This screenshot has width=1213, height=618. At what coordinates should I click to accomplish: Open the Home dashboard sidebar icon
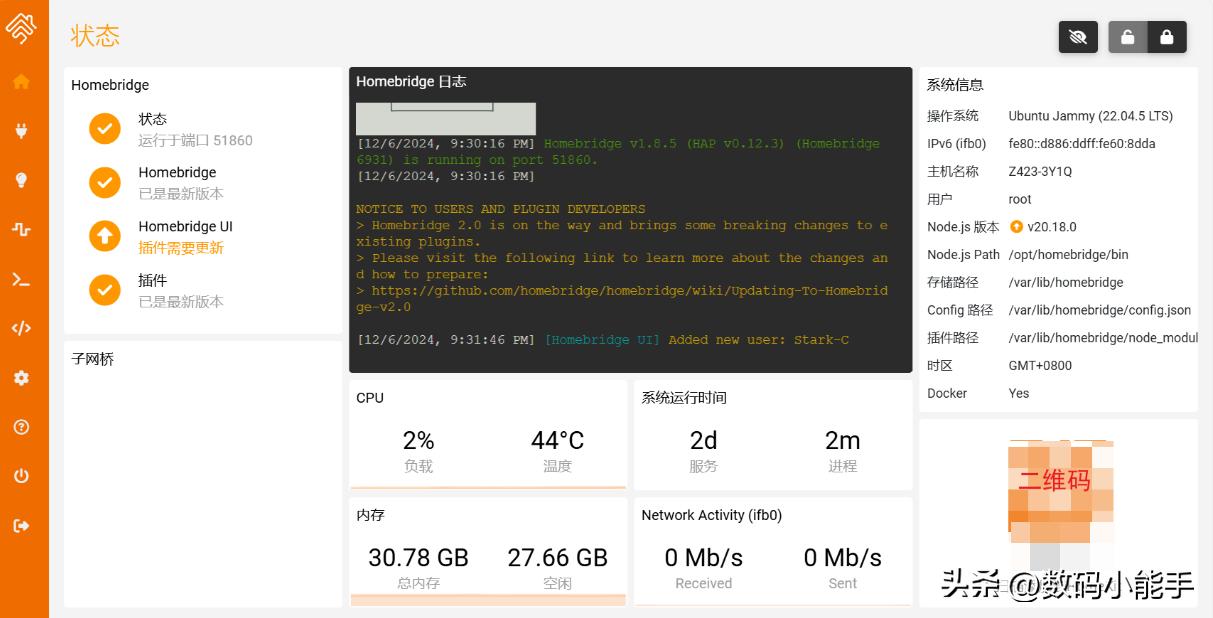pyautogui.click(x=21, y=82)
